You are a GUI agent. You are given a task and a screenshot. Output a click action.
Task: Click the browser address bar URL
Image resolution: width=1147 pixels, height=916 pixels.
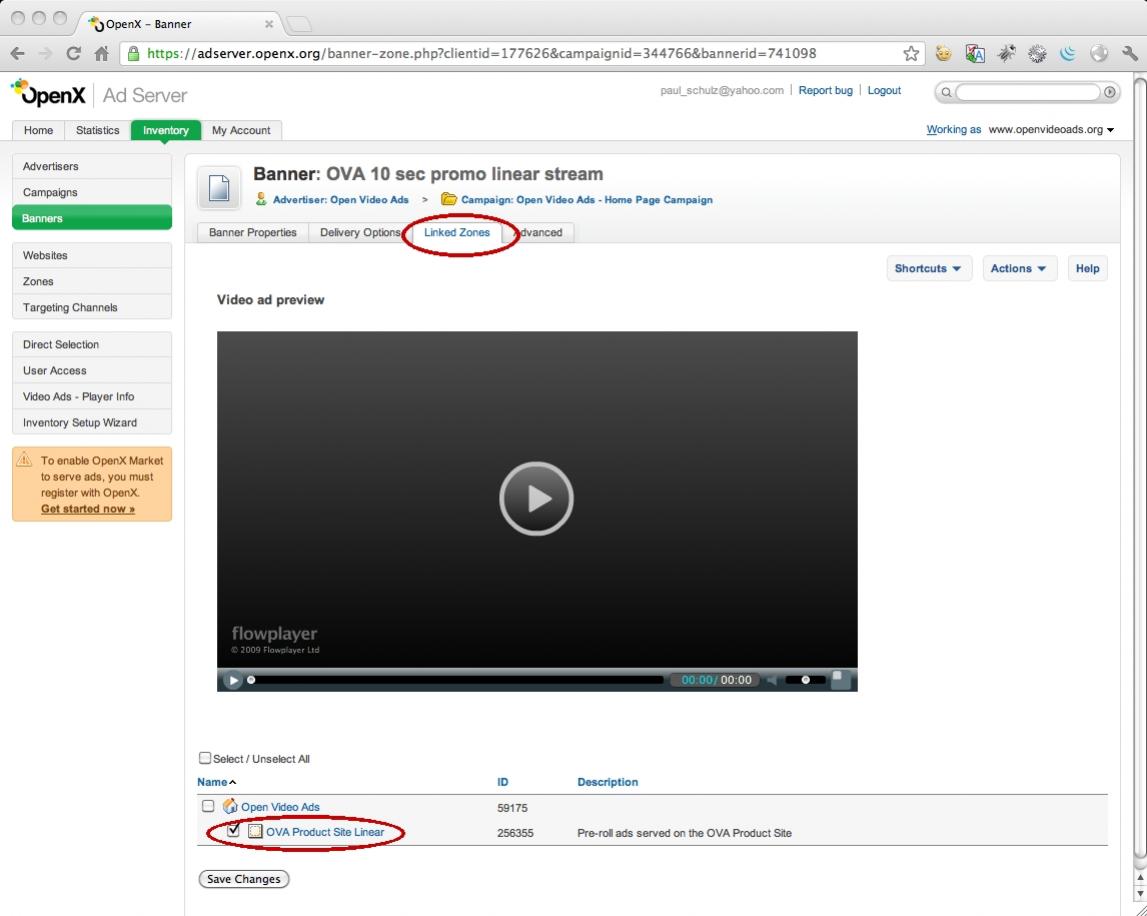pyautogui.click(x=481, y=53)
